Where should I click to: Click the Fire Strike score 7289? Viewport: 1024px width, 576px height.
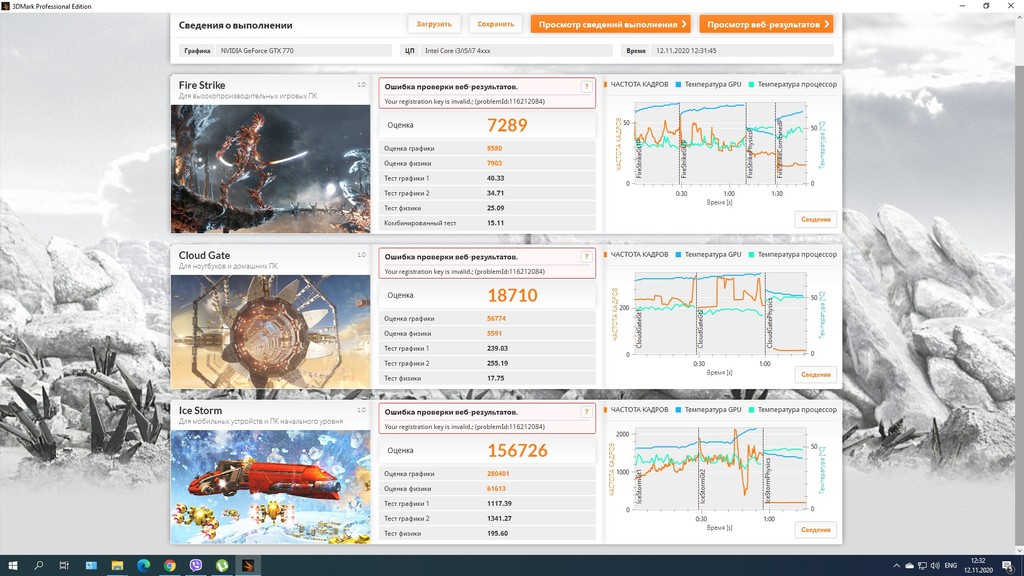(x=507, y=125)
